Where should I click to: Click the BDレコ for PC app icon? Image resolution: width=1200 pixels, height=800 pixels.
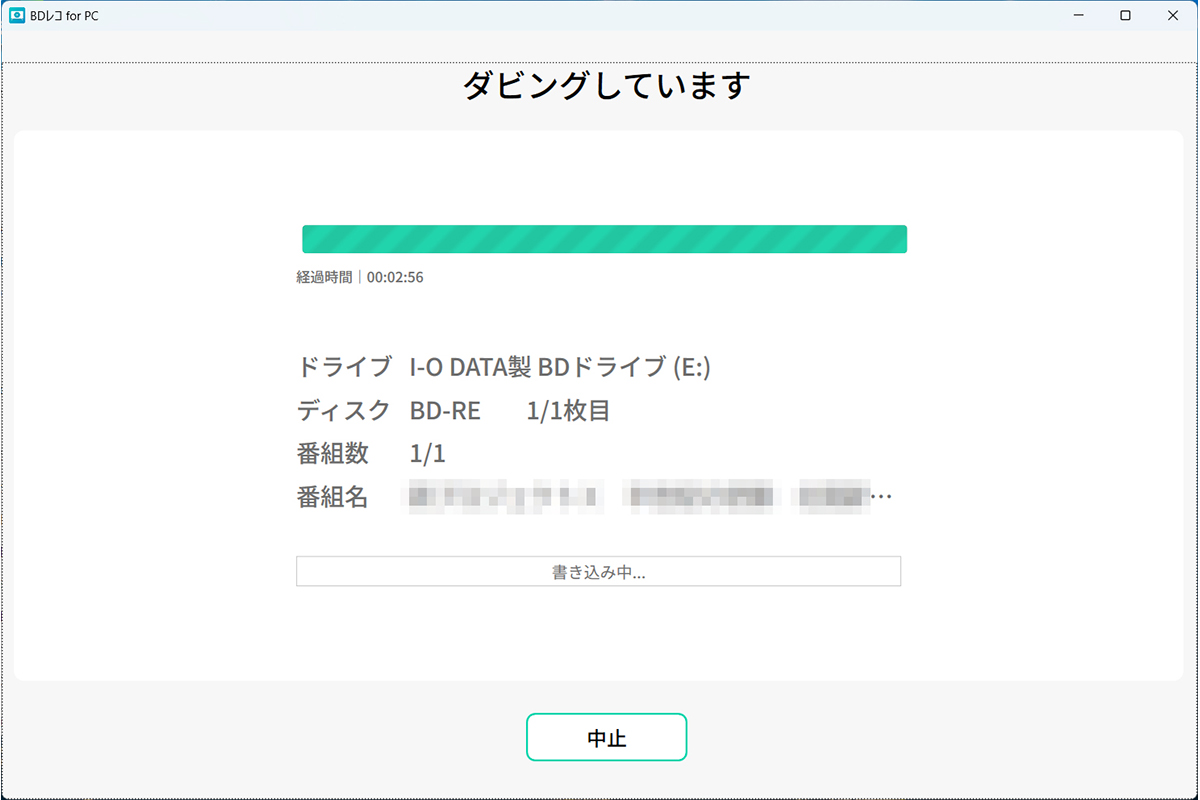[x=17, y=15]
